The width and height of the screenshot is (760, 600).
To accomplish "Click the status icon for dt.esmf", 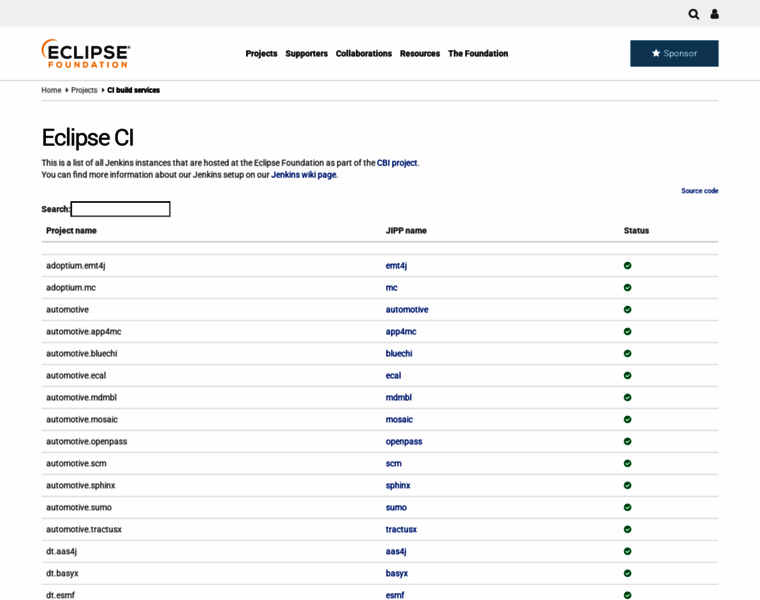I will [627, 595].
